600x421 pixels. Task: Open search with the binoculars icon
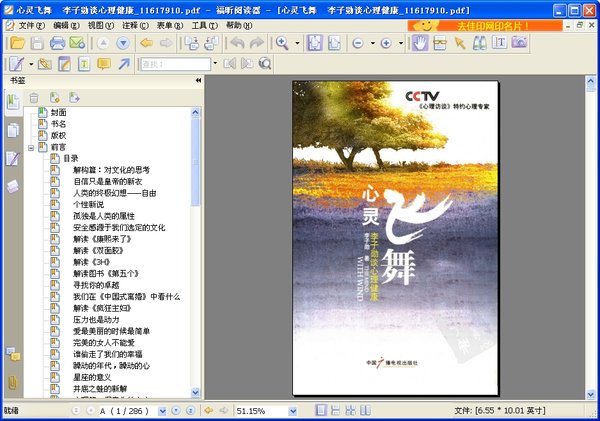pyautogui.click(x=479, y=43)
